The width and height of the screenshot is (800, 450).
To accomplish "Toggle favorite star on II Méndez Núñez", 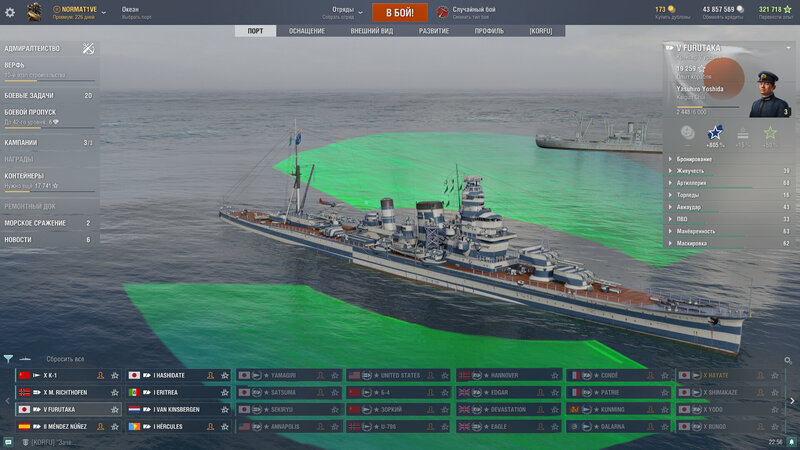I will tap(115, 427).
